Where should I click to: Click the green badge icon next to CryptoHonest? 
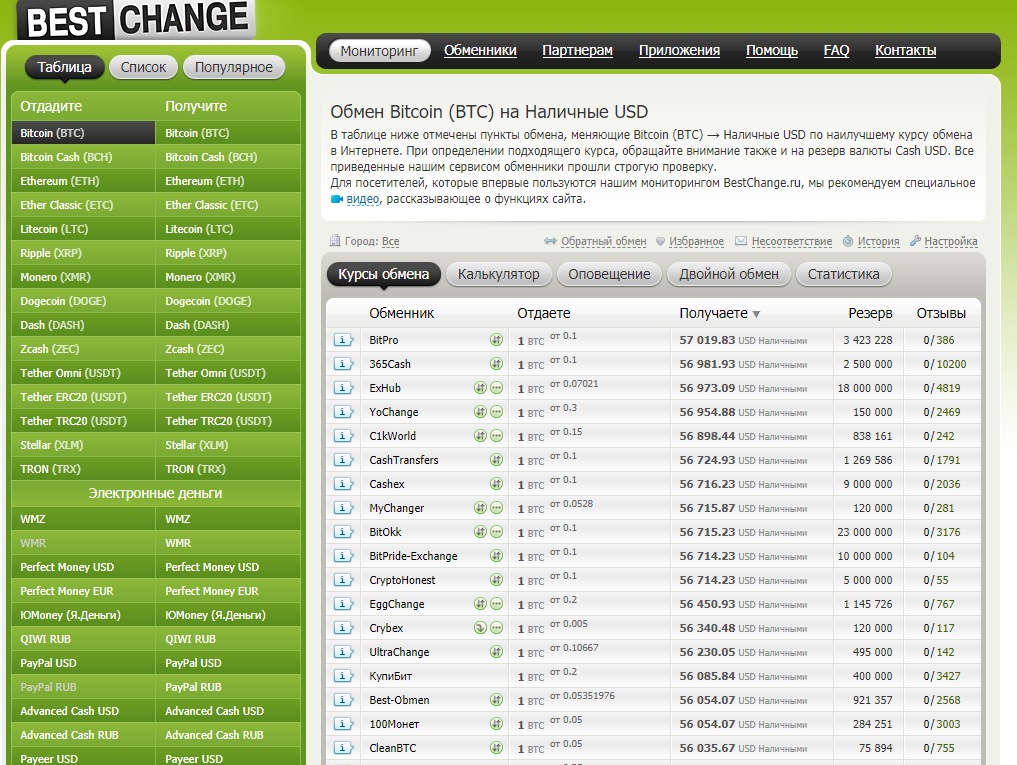pos(496,580)
